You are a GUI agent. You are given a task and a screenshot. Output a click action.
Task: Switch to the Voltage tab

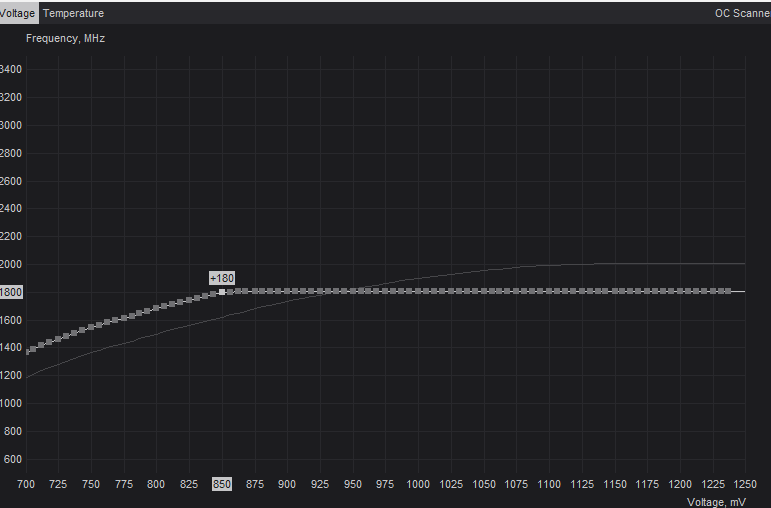coord(18,13)
